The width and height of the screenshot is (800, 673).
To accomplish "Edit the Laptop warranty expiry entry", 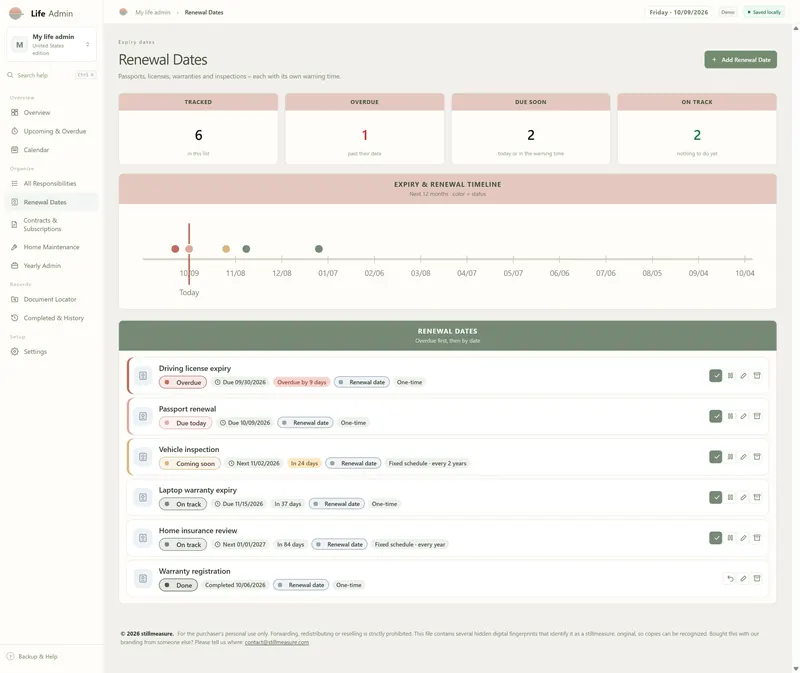I will tap(743, 497).
